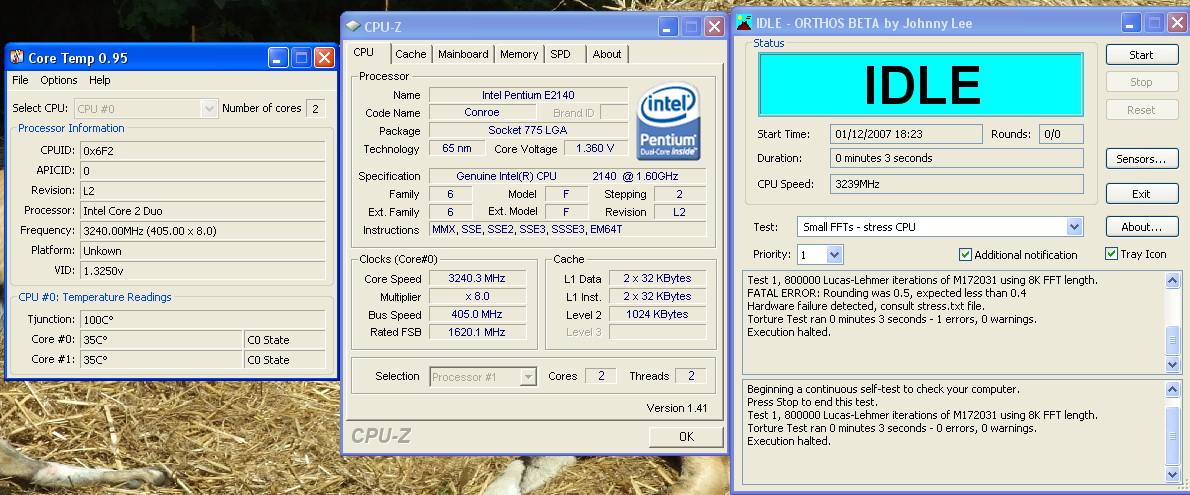Click the L1 Data cache value
Screen dimensions: 1190x495
pyautogui.click(x=657, y=279)
